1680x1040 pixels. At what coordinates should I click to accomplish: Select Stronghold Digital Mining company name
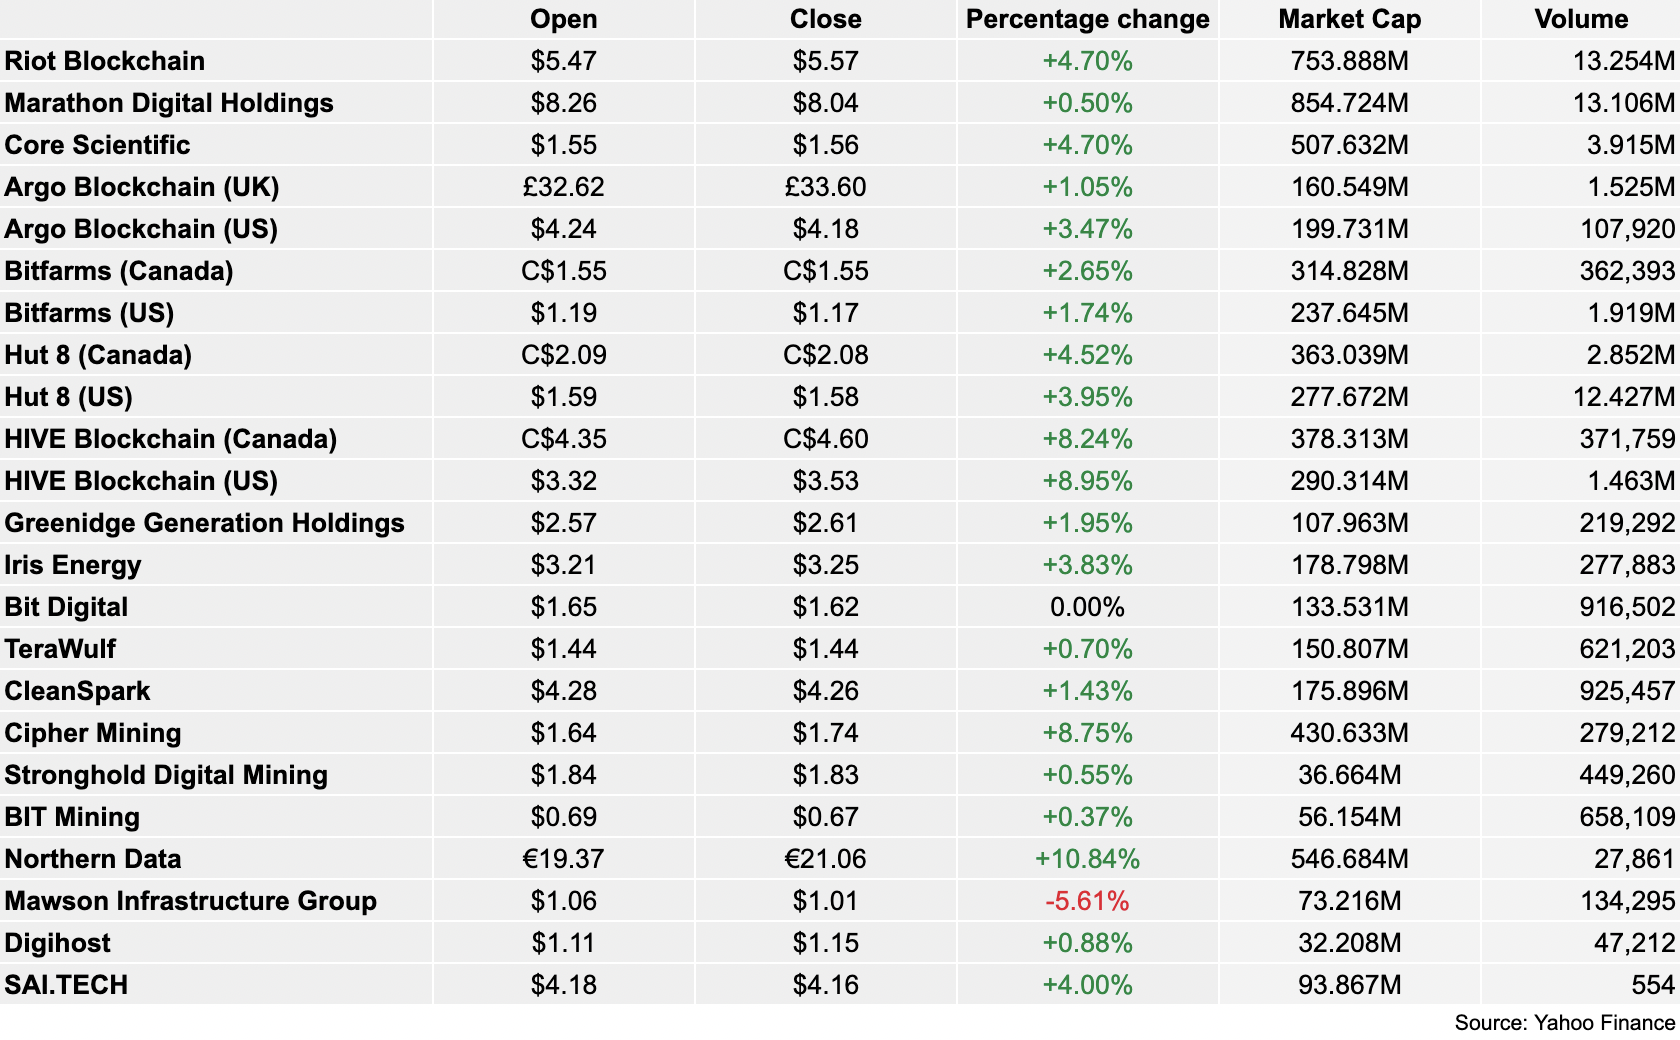tap(166, 775)
